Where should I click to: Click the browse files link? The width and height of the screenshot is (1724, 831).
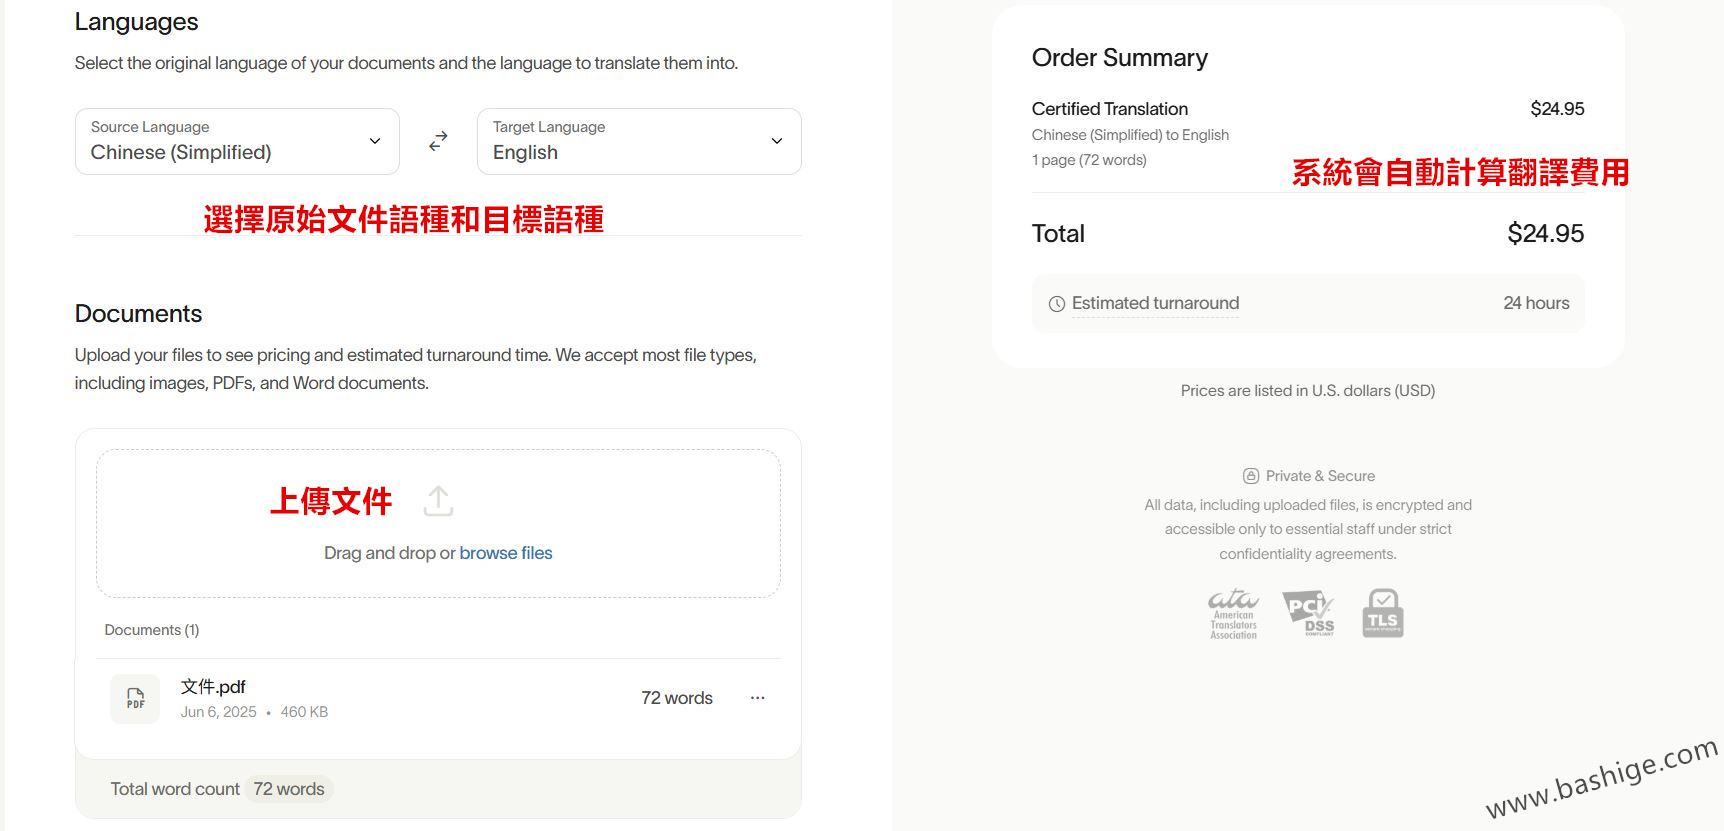pos(506,553)
